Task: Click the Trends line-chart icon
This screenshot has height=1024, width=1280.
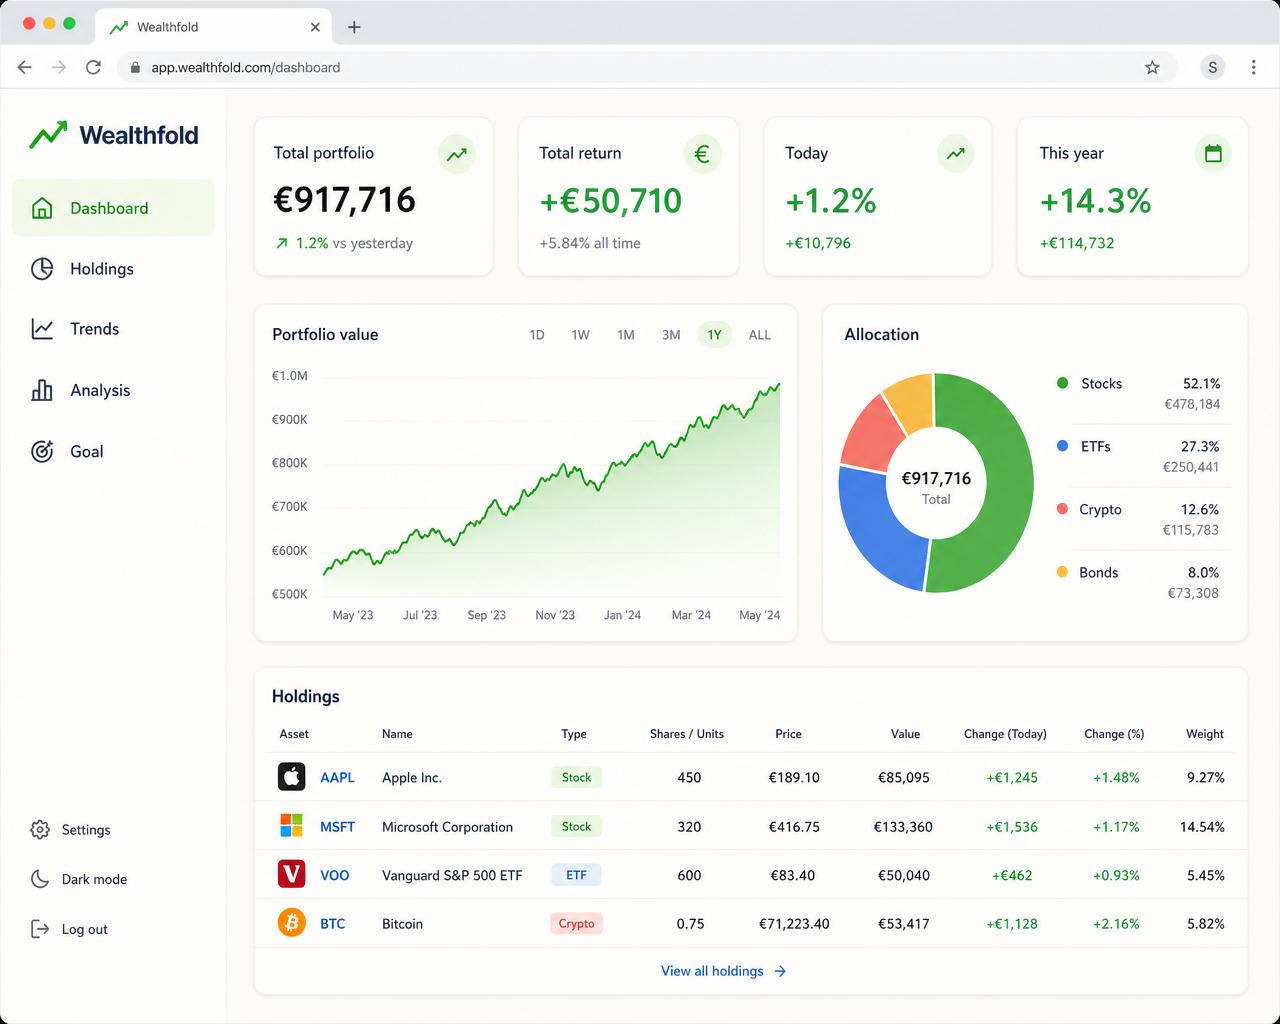Action: (42, 329)
